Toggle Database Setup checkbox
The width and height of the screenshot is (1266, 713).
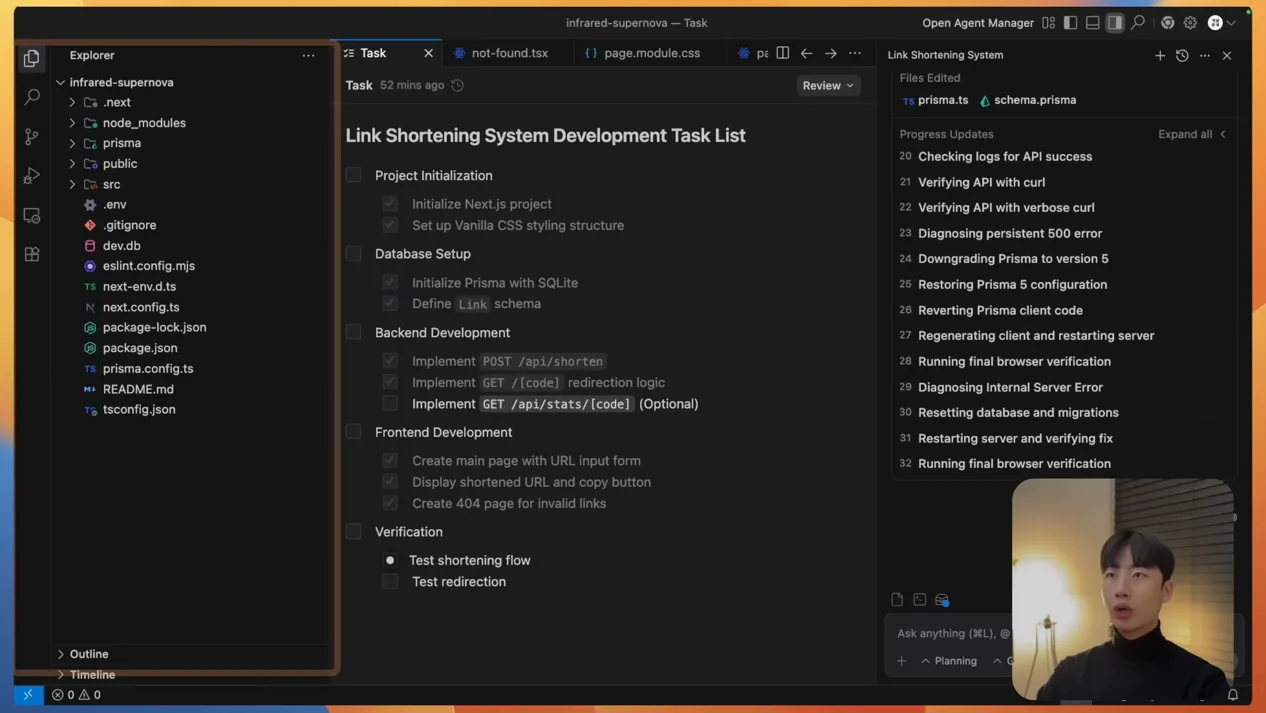pos(354,254)
